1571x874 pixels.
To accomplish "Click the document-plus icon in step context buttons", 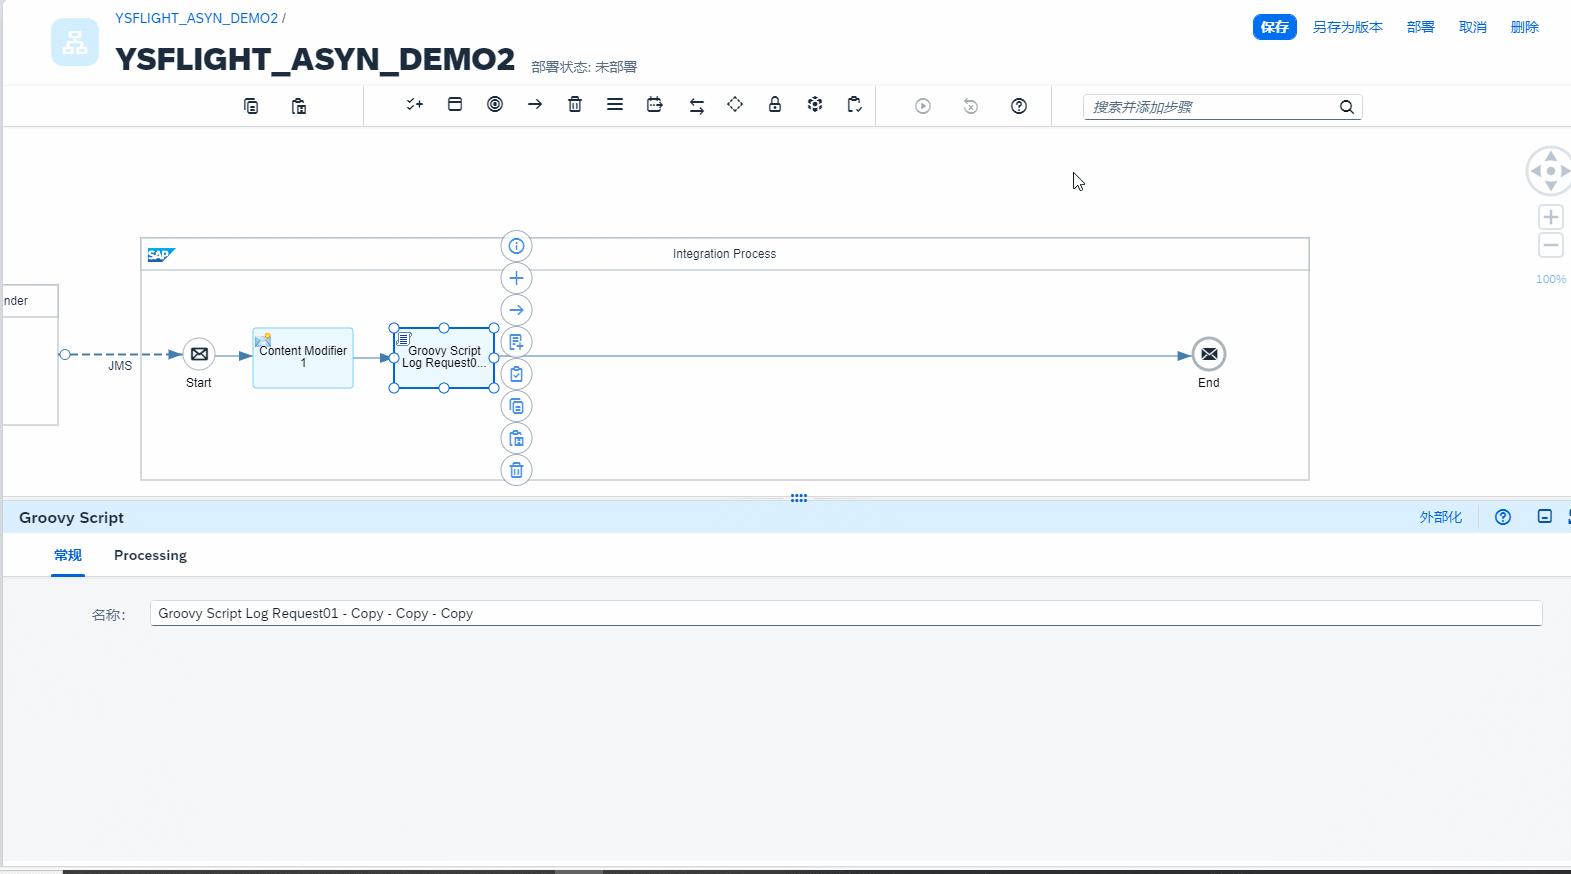I will click(516, 342).
